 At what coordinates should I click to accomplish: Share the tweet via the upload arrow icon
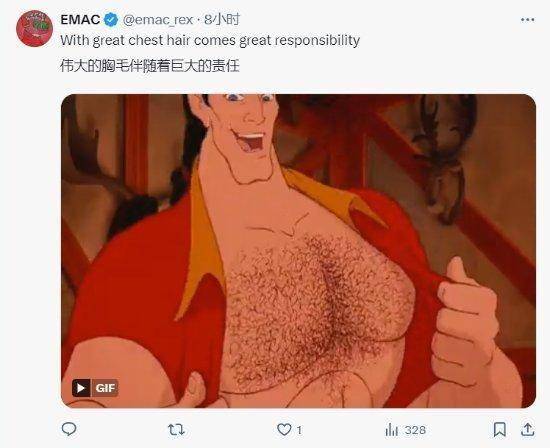[x=527, y=429]
